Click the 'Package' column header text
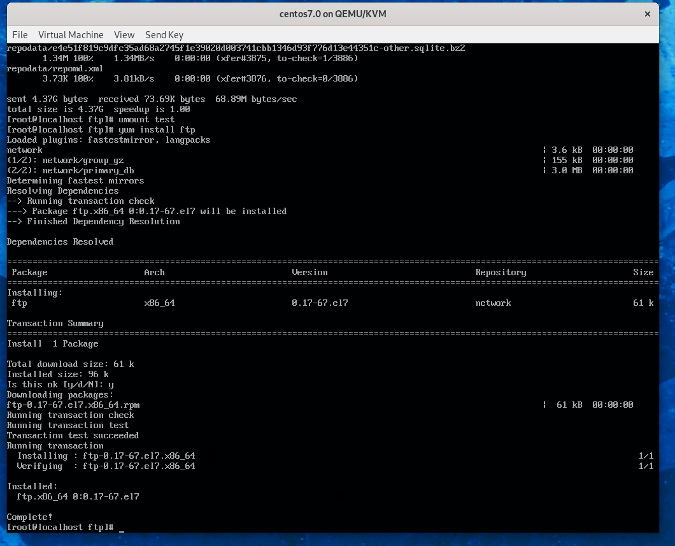 [x=28, y=272]
